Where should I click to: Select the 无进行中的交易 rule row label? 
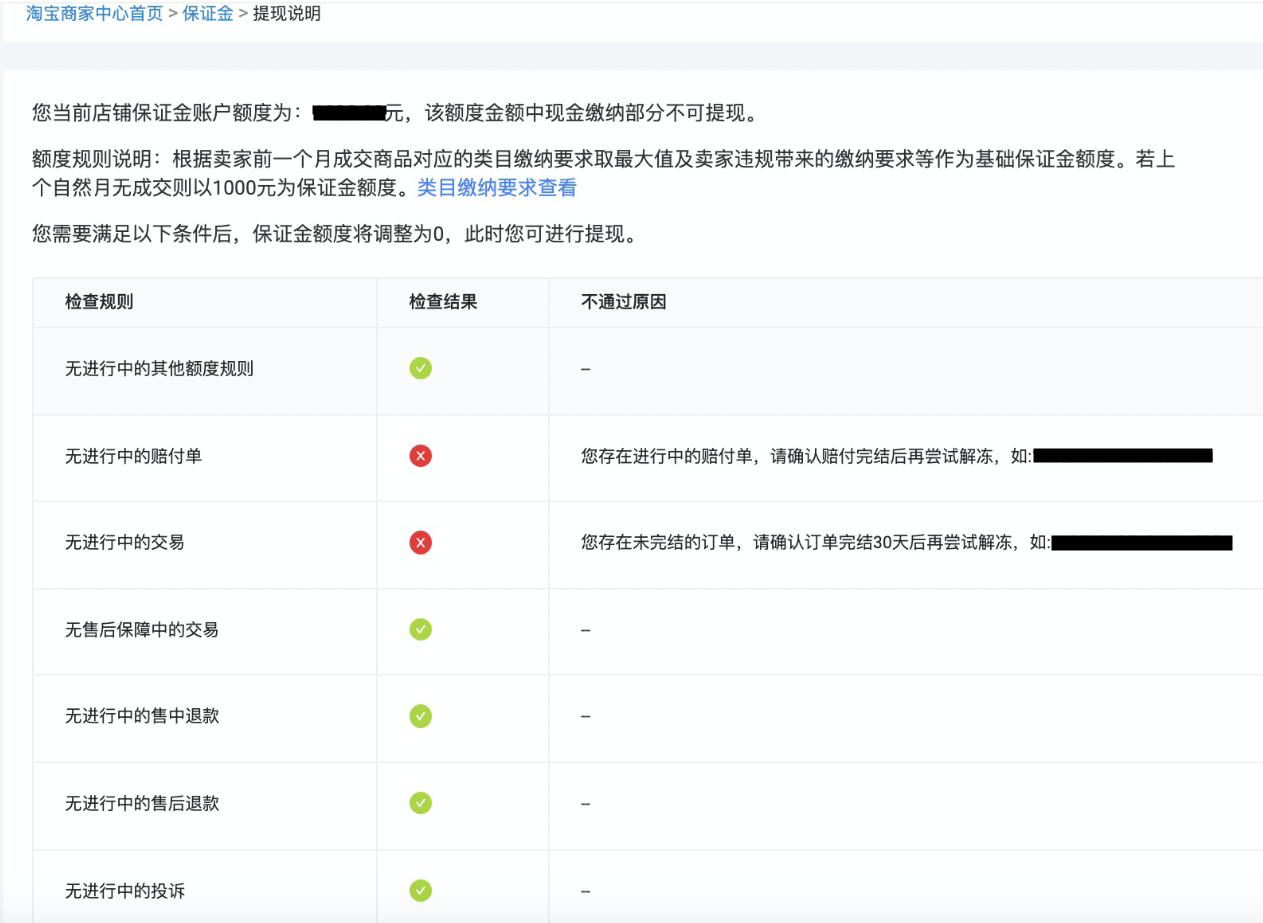point(124,543)
